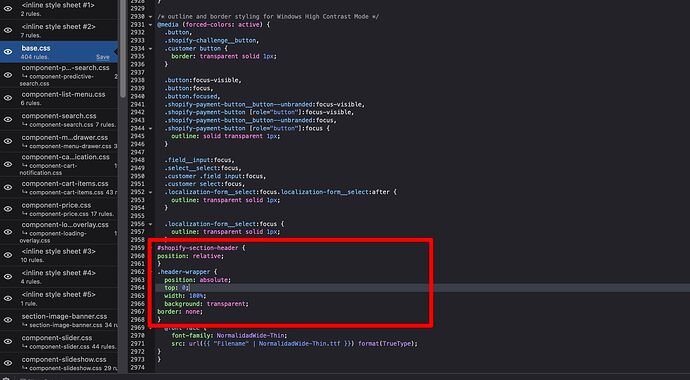The image size is (690, 380).
Task: Collapse the @media forced-colors block fold arrow
Action: click(151, 25)
